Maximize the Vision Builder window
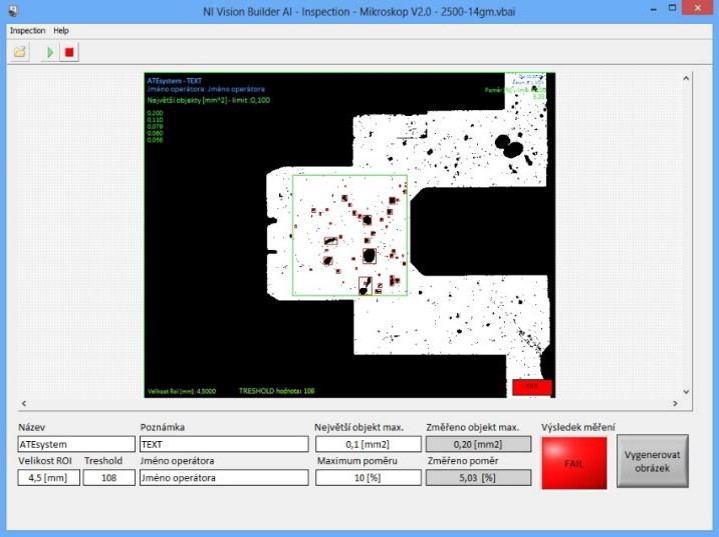The height and width of the screenshot is (537, 719). pos(672,8)
